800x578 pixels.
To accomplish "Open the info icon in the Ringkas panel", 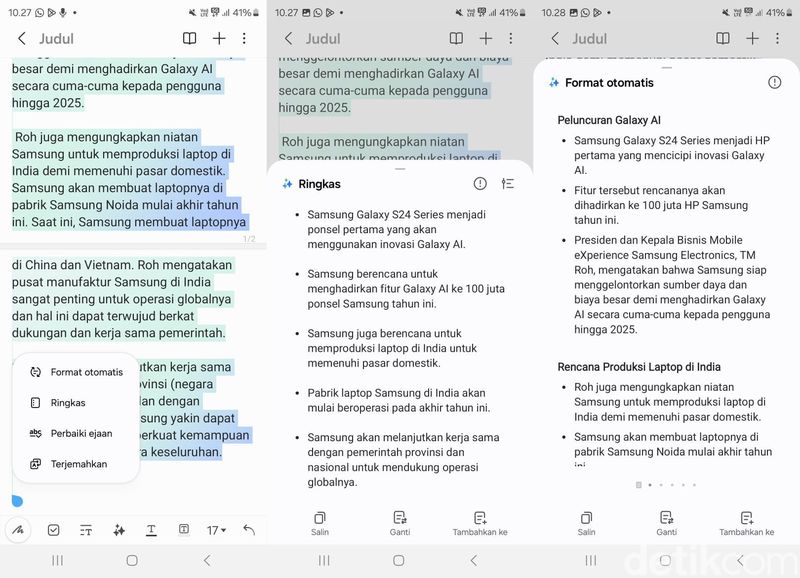I will click(480, 184).
